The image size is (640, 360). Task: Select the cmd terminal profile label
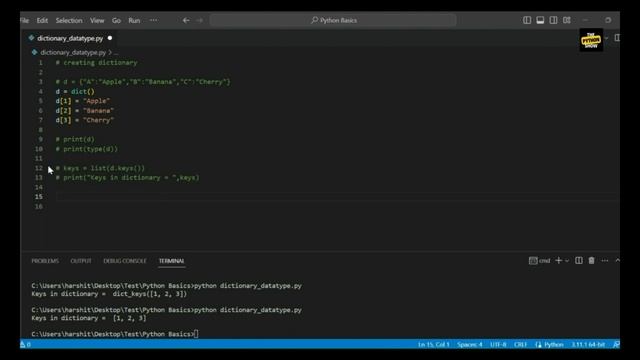[x=540, y=260]
